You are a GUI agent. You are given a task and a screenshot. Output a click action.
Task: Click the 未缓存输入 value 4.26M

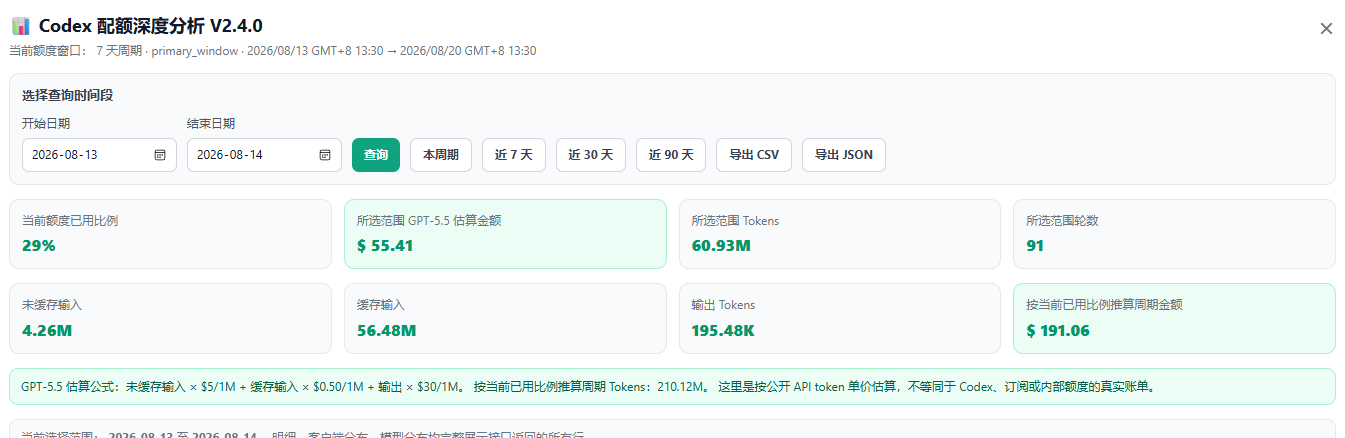point(47,330)
